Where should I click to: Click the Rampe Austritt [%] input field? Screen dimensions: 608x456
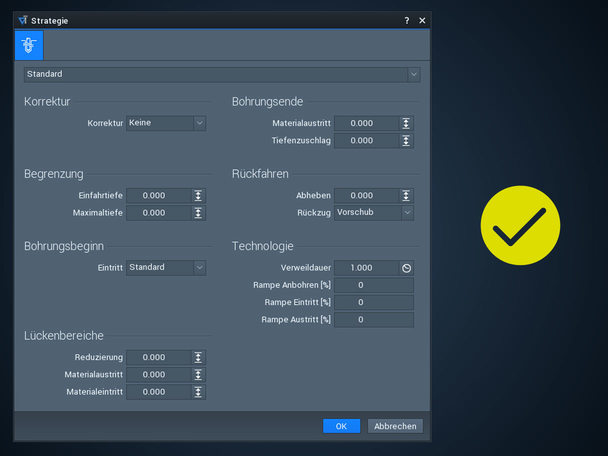[x=374, y=320]
